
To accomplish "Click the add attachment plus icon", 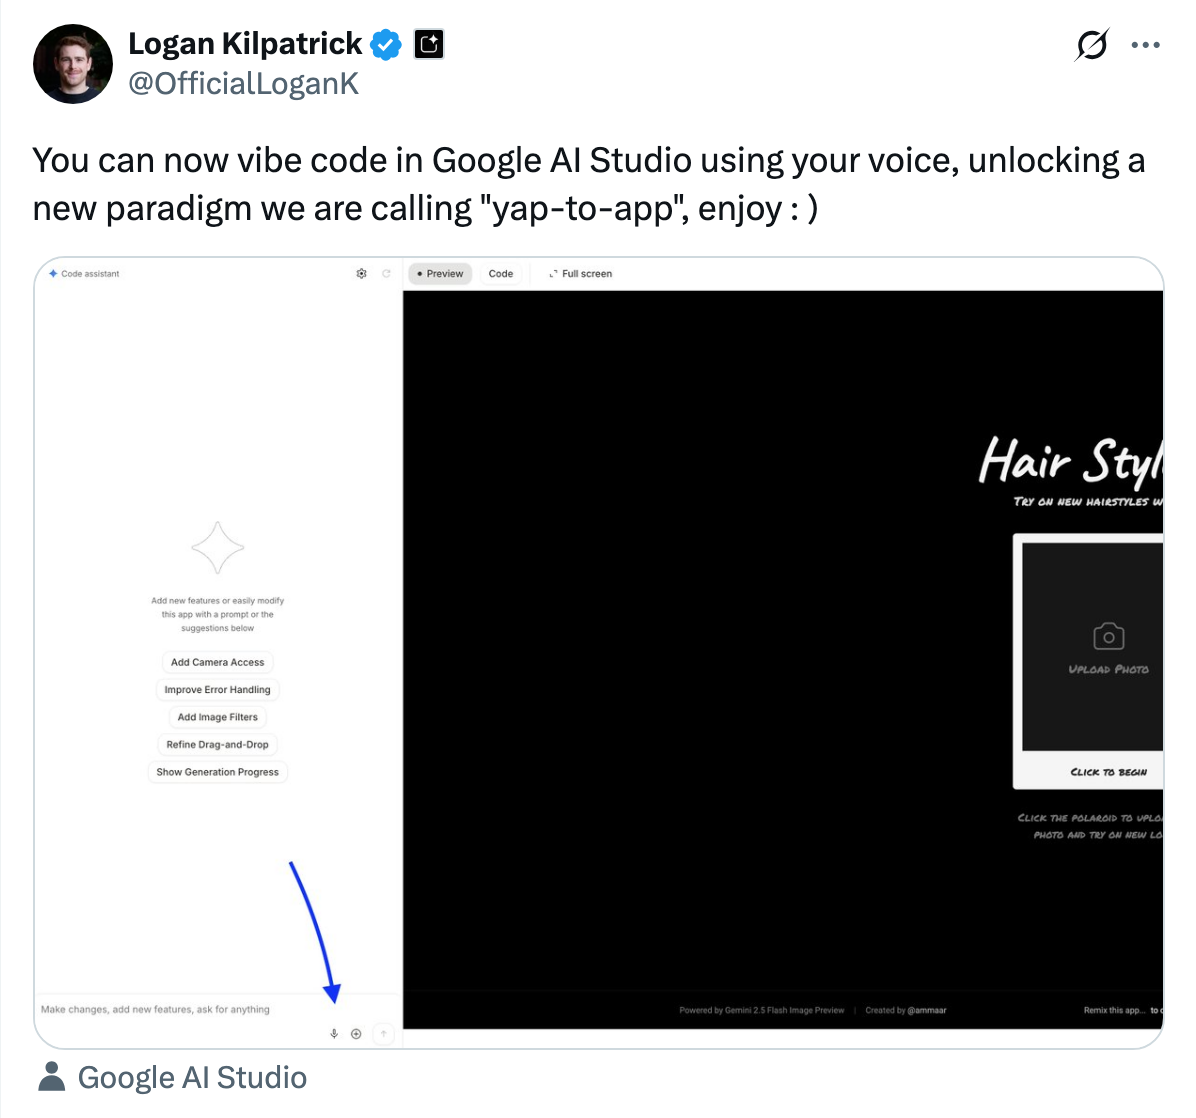I will pyautogui.click(x=356, y=1034).
